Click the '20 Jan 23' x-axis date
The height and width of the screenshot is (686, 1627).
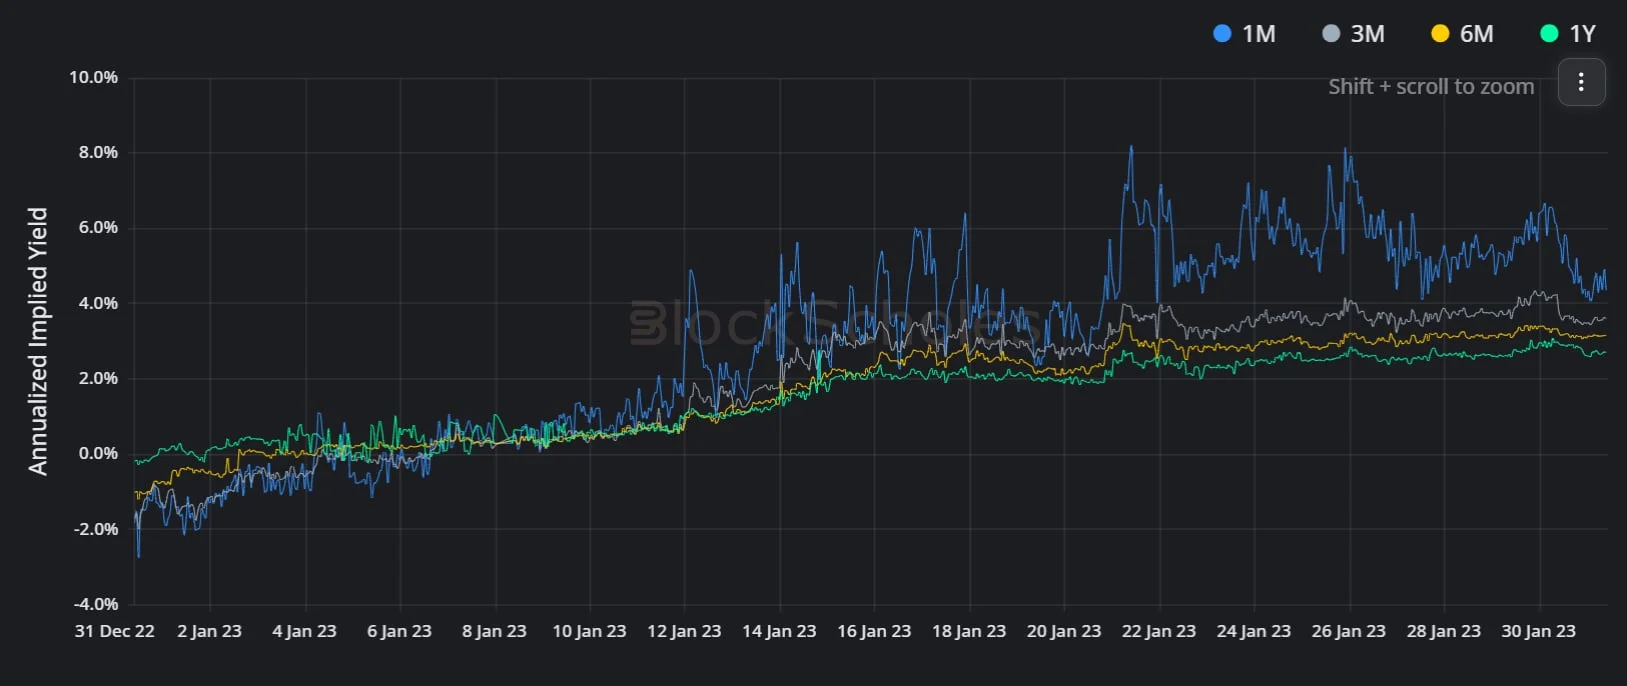pos(1064,632)
